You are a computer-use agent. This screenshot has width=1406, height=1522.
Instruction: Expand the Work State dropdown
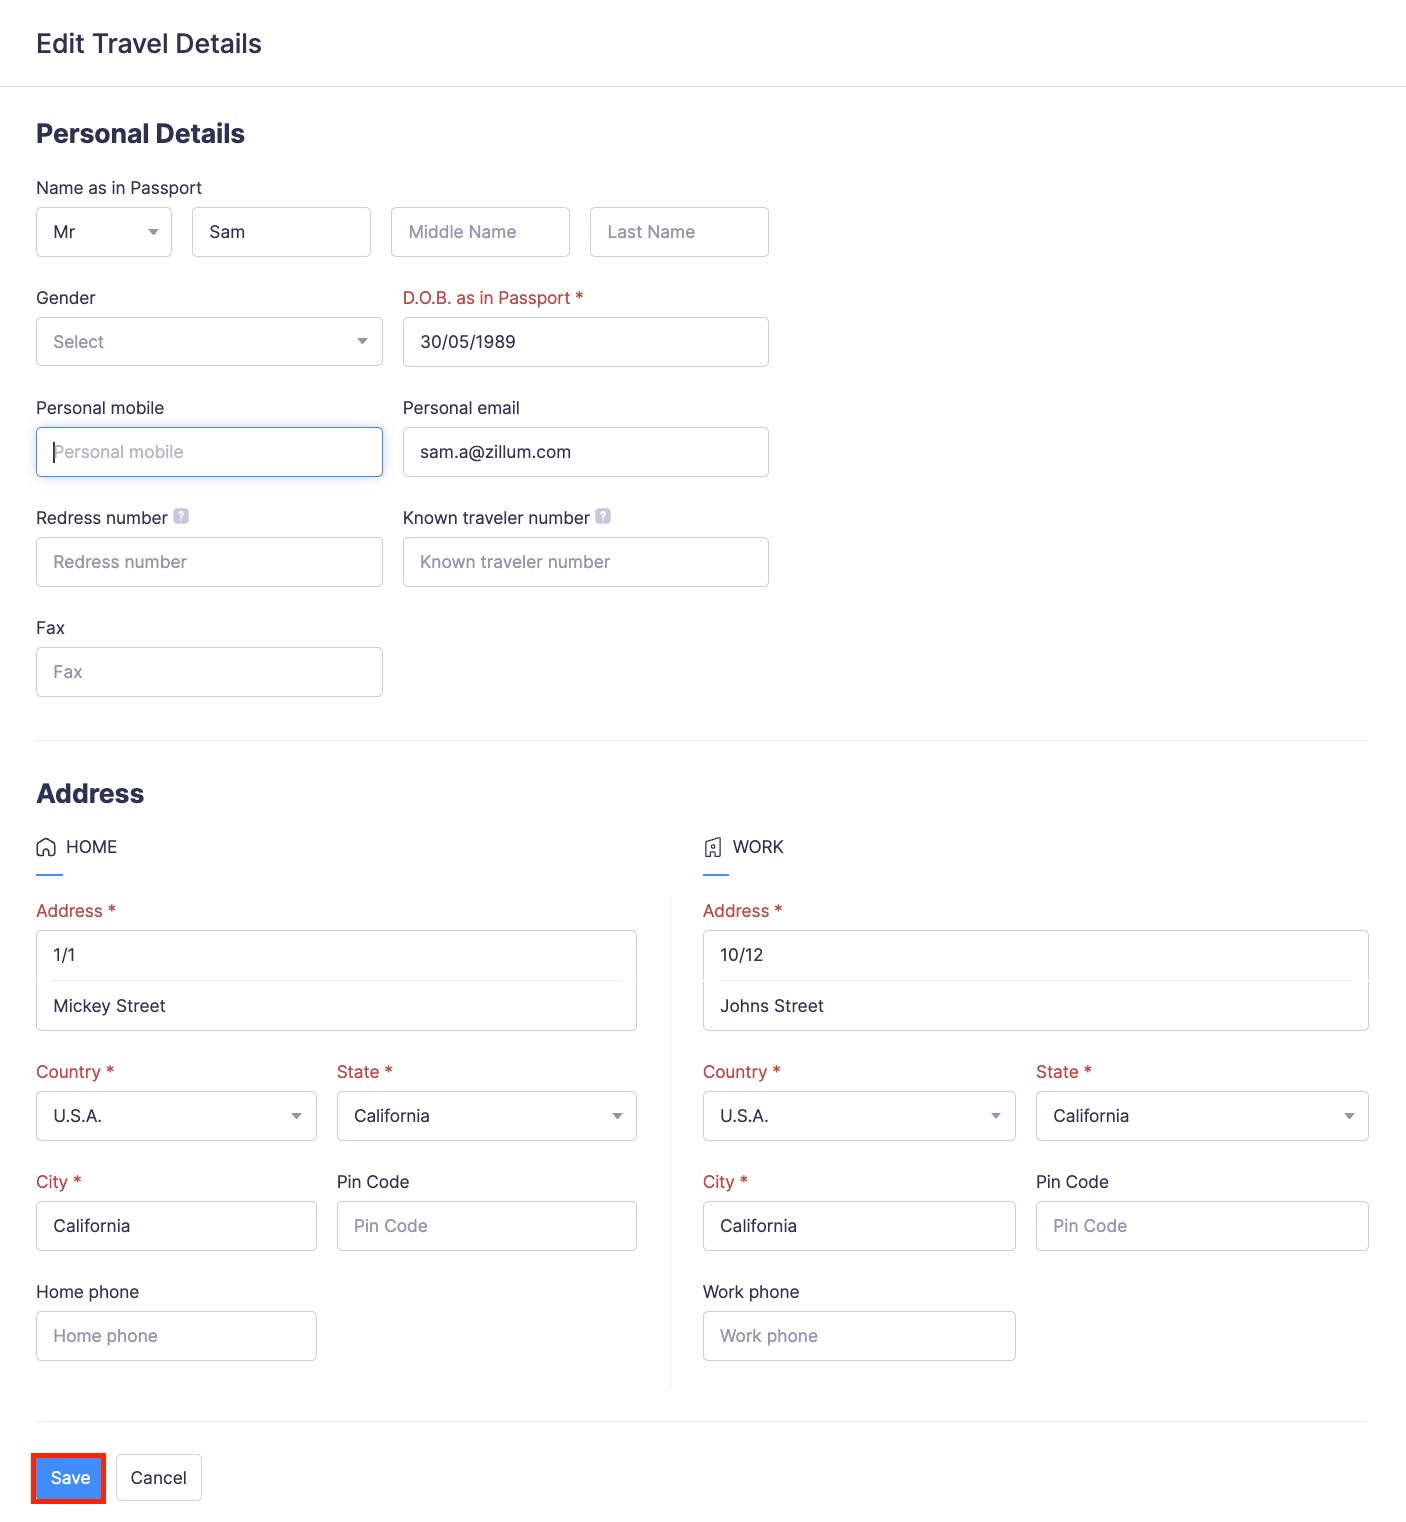click(1202, 1116)
